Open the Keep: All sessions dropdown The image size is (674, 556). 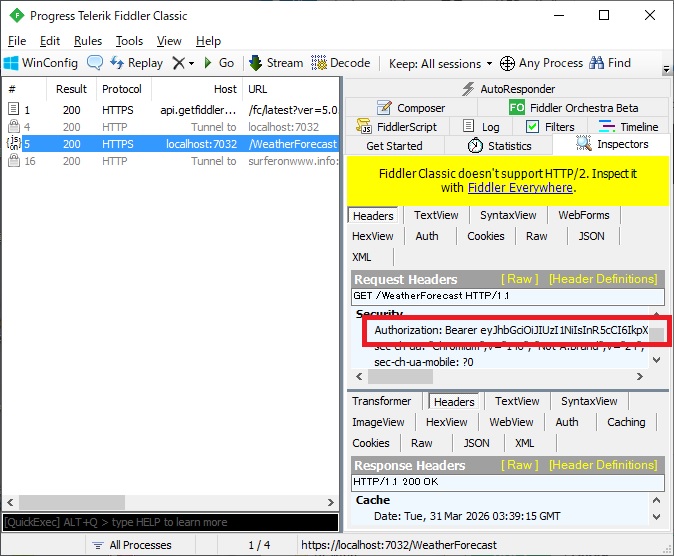(440, 63)
